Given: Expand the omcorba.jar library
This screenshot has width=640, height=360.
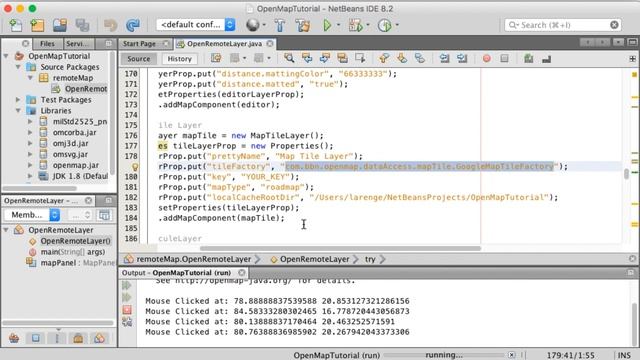Looking at the screenshot, I should tap(30, 132).
